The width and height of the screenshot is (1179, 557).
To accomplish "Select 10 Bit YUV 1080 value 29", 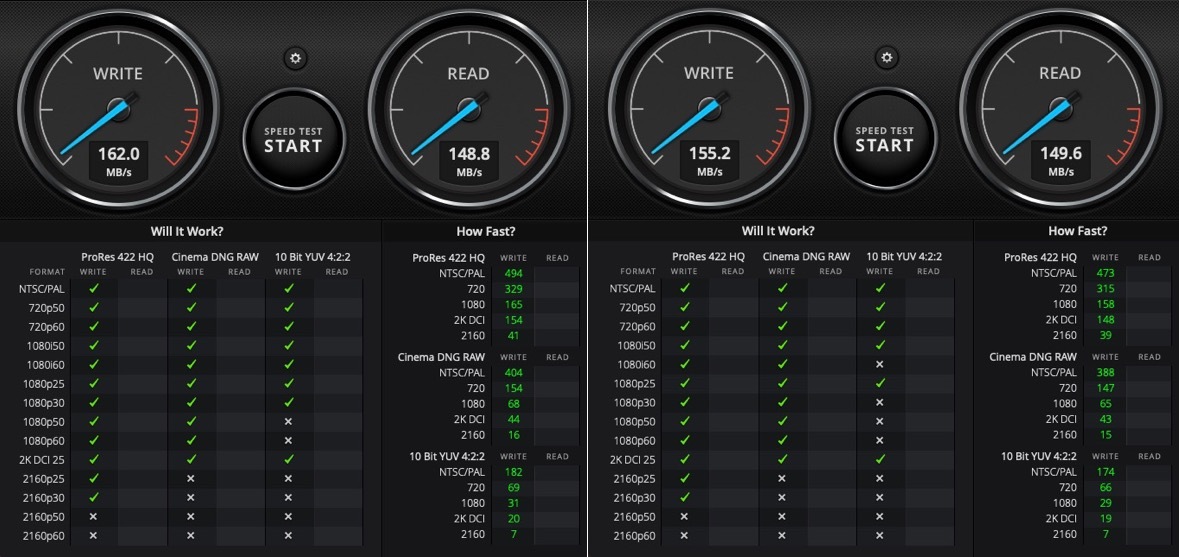I will pyautogui.click(x=1105, y=503).
